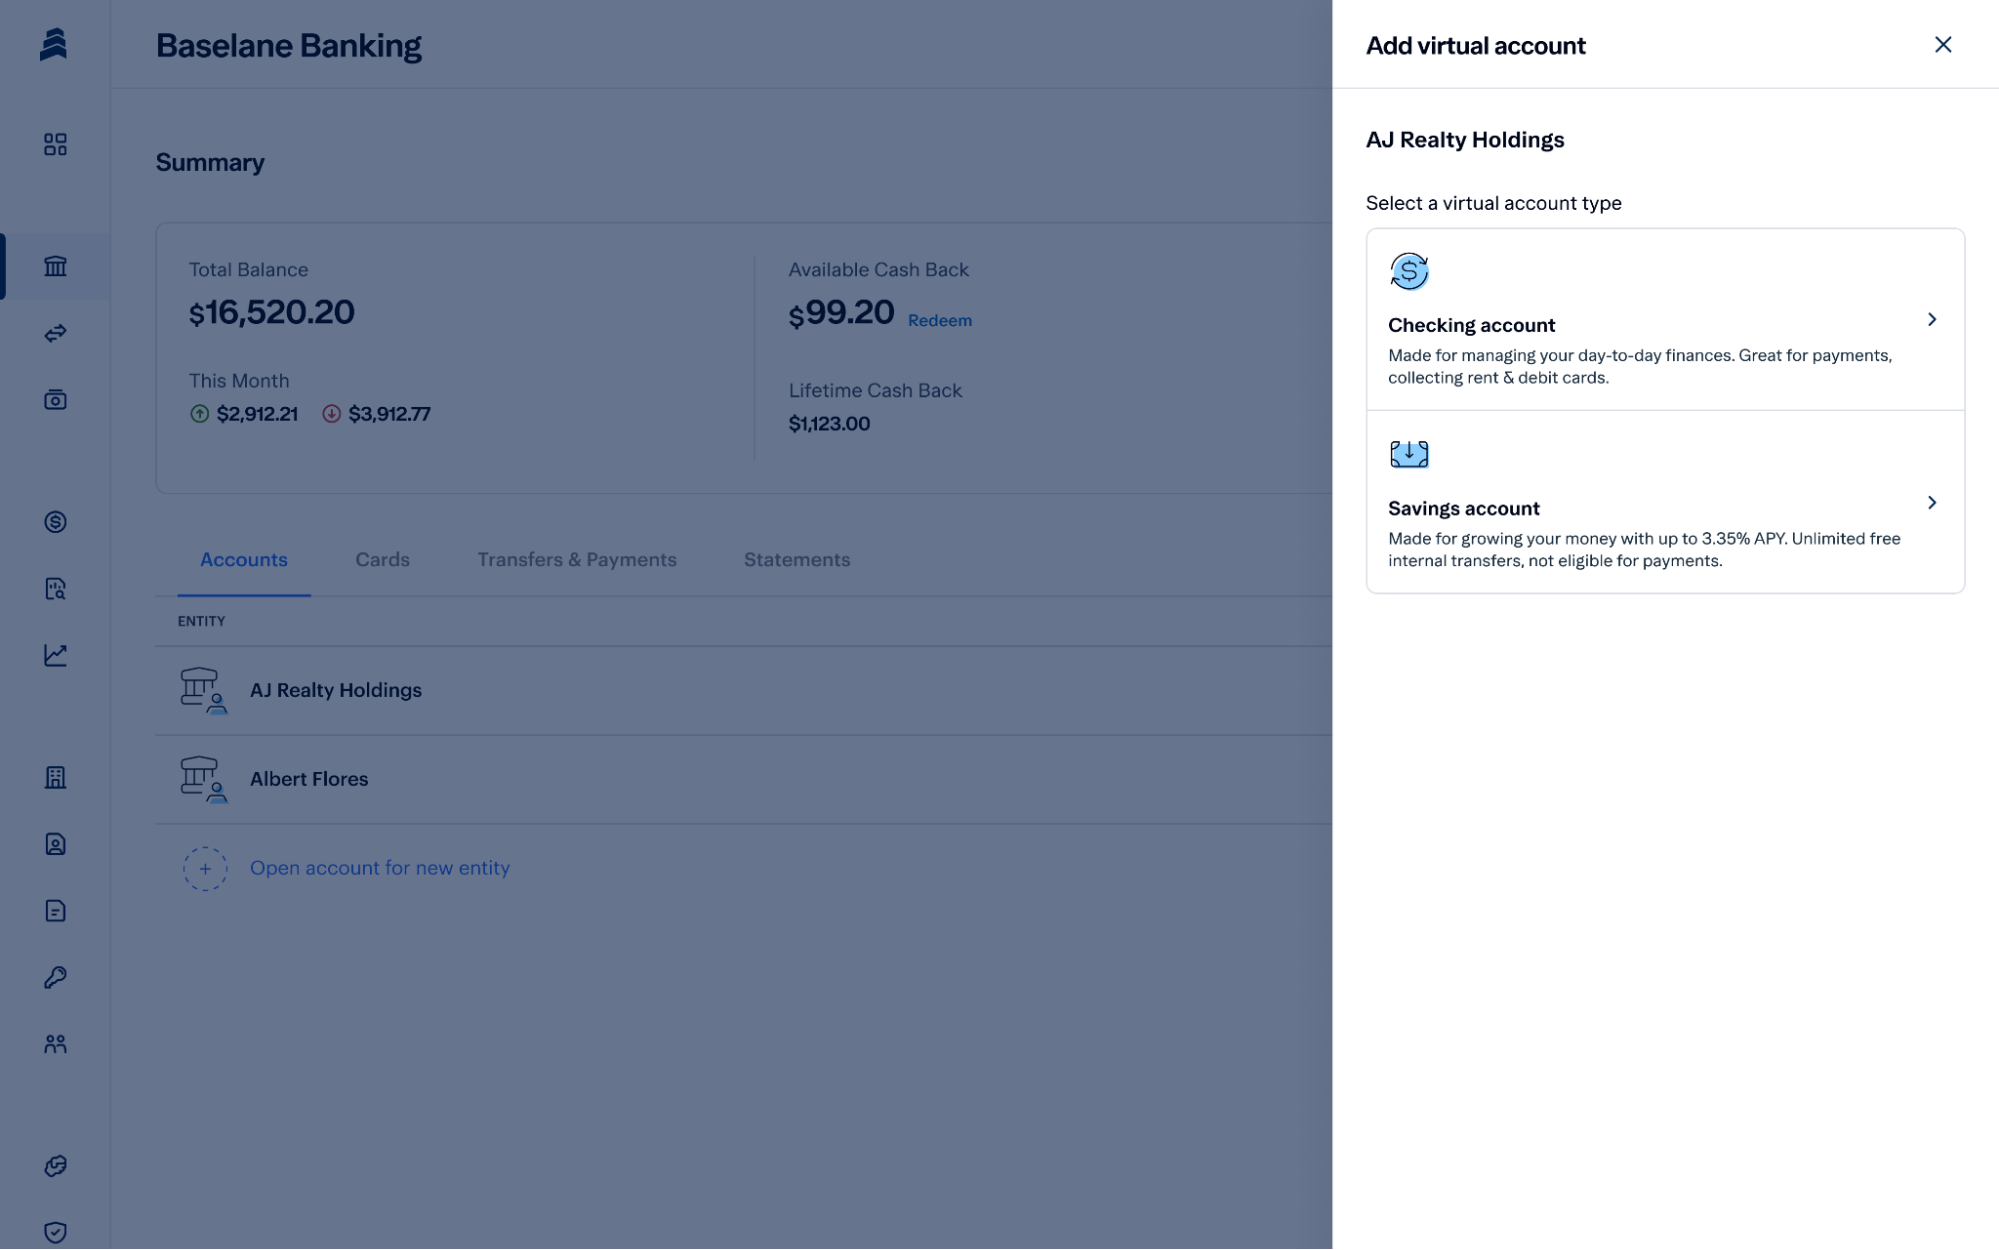Click the ENTITY column header
Image resolution: width=1999 pixels, height=1250 pixels.
pyautogui.click(x=201, y=621)
